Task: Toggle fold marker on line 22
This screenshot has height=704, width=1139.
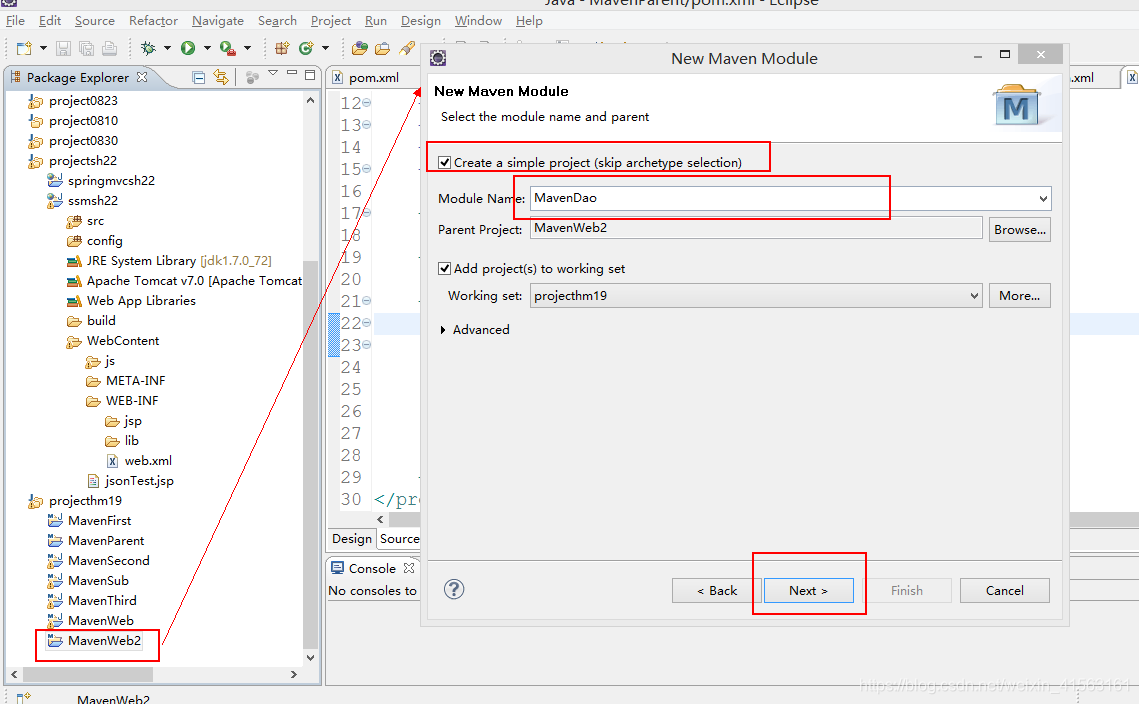Action: (367, 322)
